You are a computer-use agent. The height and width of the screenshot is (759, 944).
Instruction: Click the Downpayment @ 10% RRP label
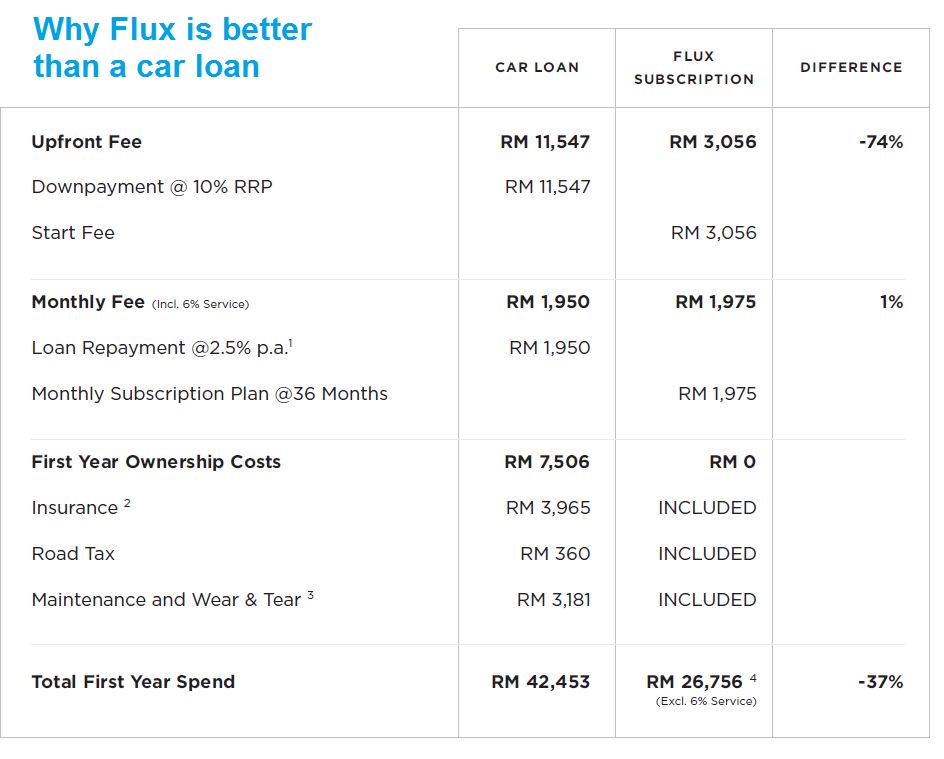pyautogui.click(x=152, y=187)
